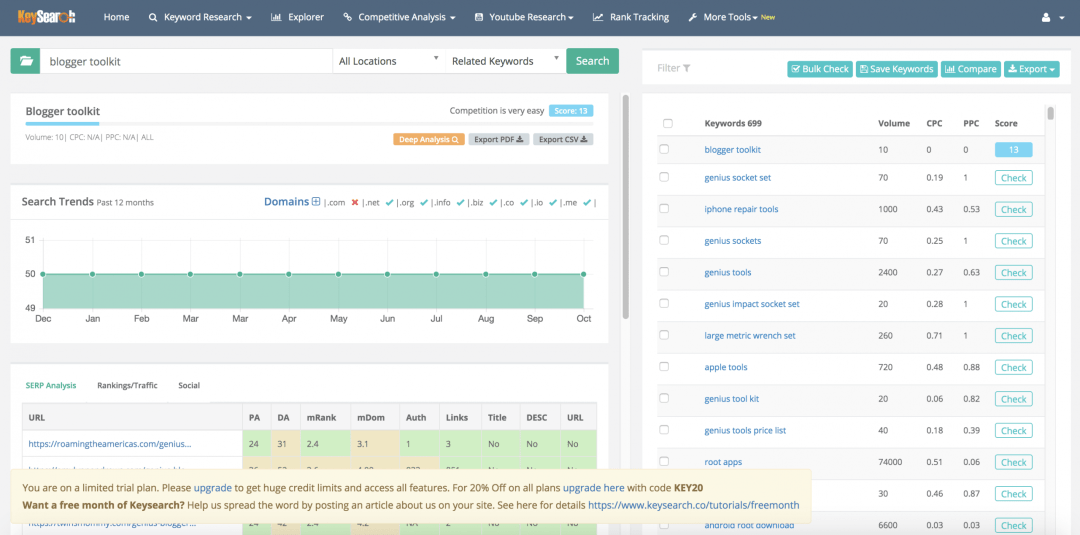The width and height of the screenshot is (1080, 535).
Task: Open the apple tools keyword link
Action: [x=725, y=367]
